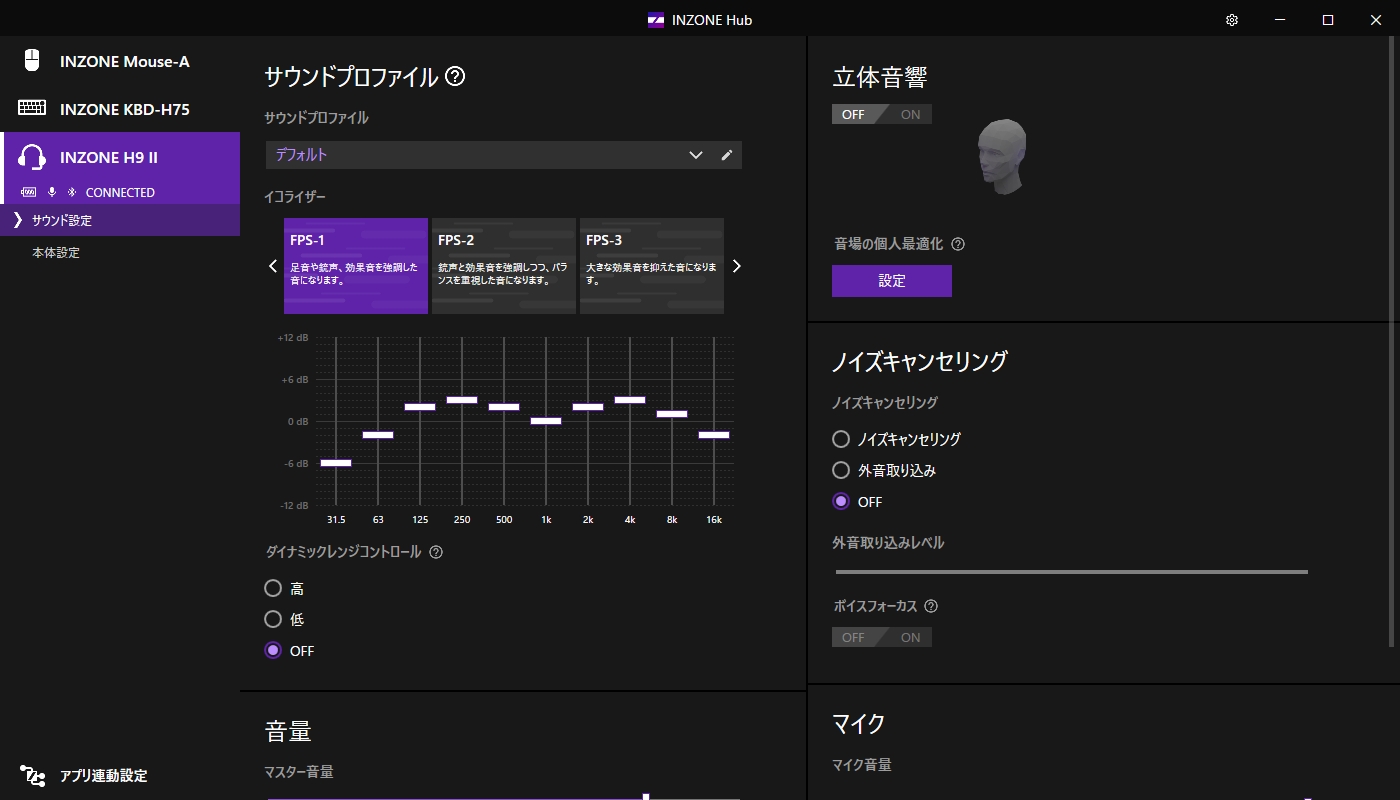Click the 125 Hz equalizer slider handle
The height and width of the screenshot is (800, 1400).
[x=420, y=407]
